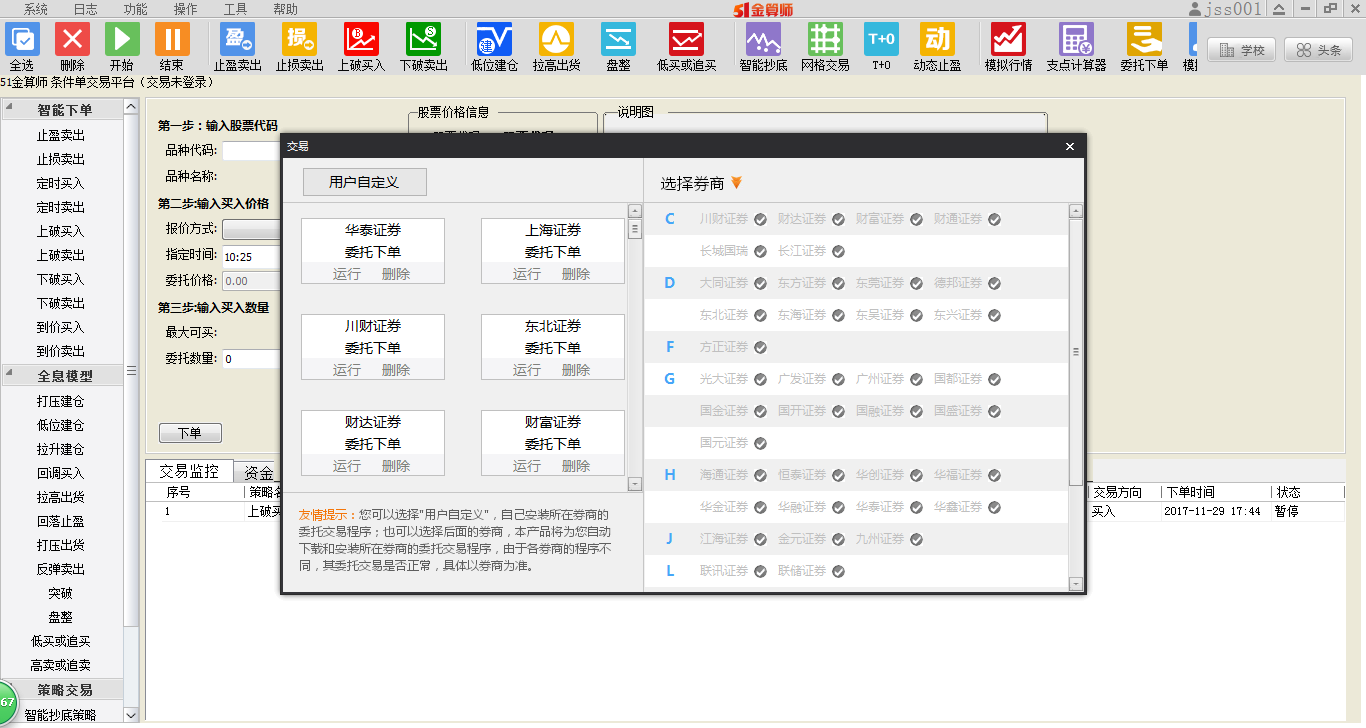Open the 帮助 menu
1366x728 pixels.
coord(285,9)
